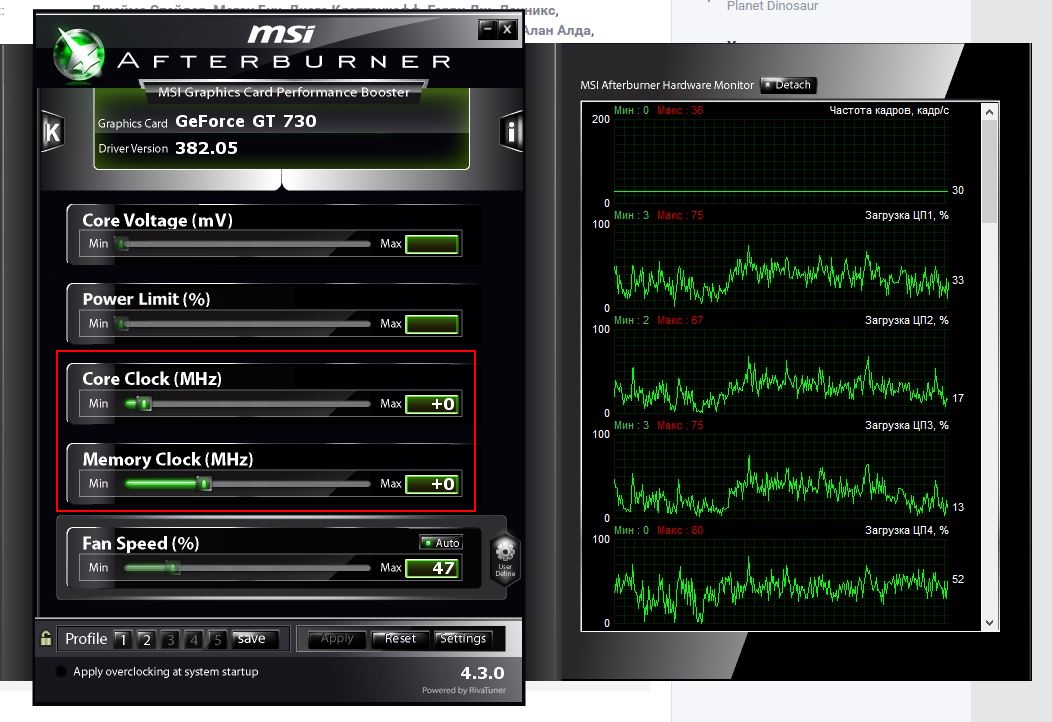
Task: Click the Powered by RivaTuner text
Action: coord(464,690)
